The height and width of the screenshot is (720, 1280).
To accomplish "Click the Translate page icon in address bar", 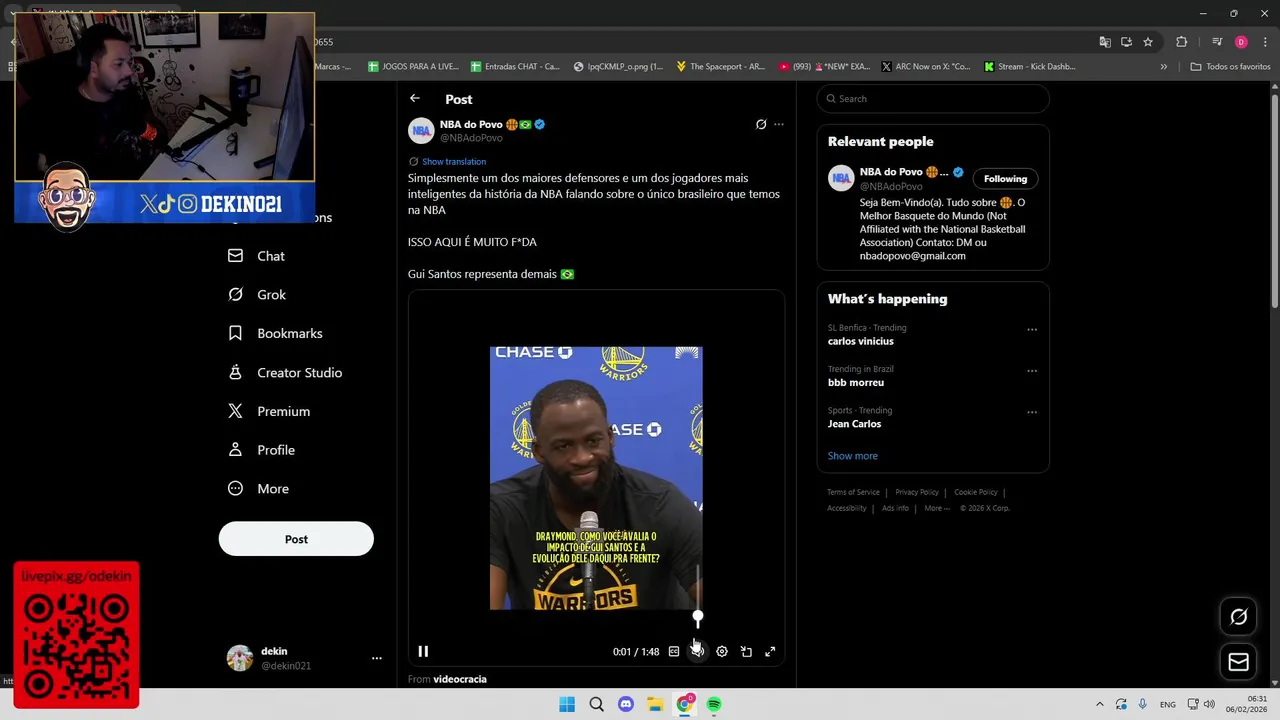I will click(x=1105, y=42).
